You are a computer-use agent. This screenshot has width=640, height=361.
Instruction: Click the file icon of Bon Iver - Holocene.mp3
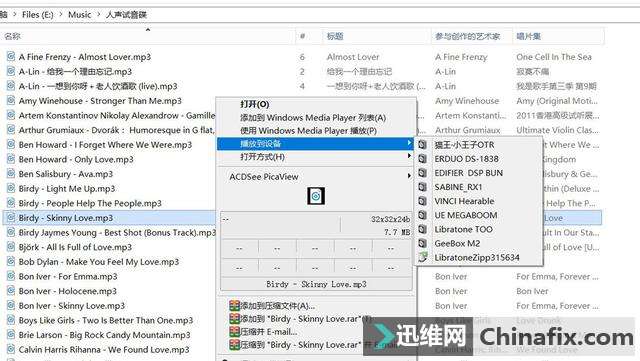[x=11, y=291]
